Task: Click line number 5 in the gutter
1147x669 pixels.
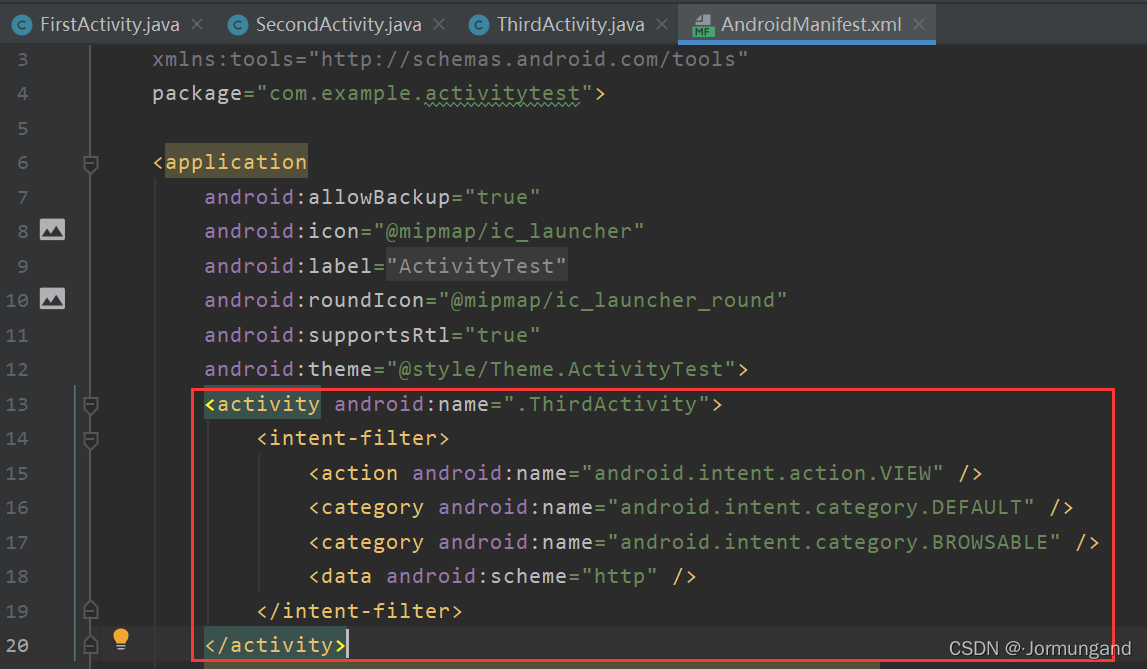Action: (23, 129)
